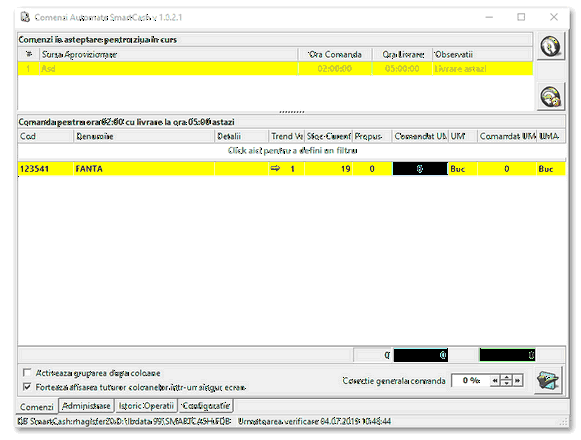
Task: Click filter row to define a filter
Action: [292, 150]
